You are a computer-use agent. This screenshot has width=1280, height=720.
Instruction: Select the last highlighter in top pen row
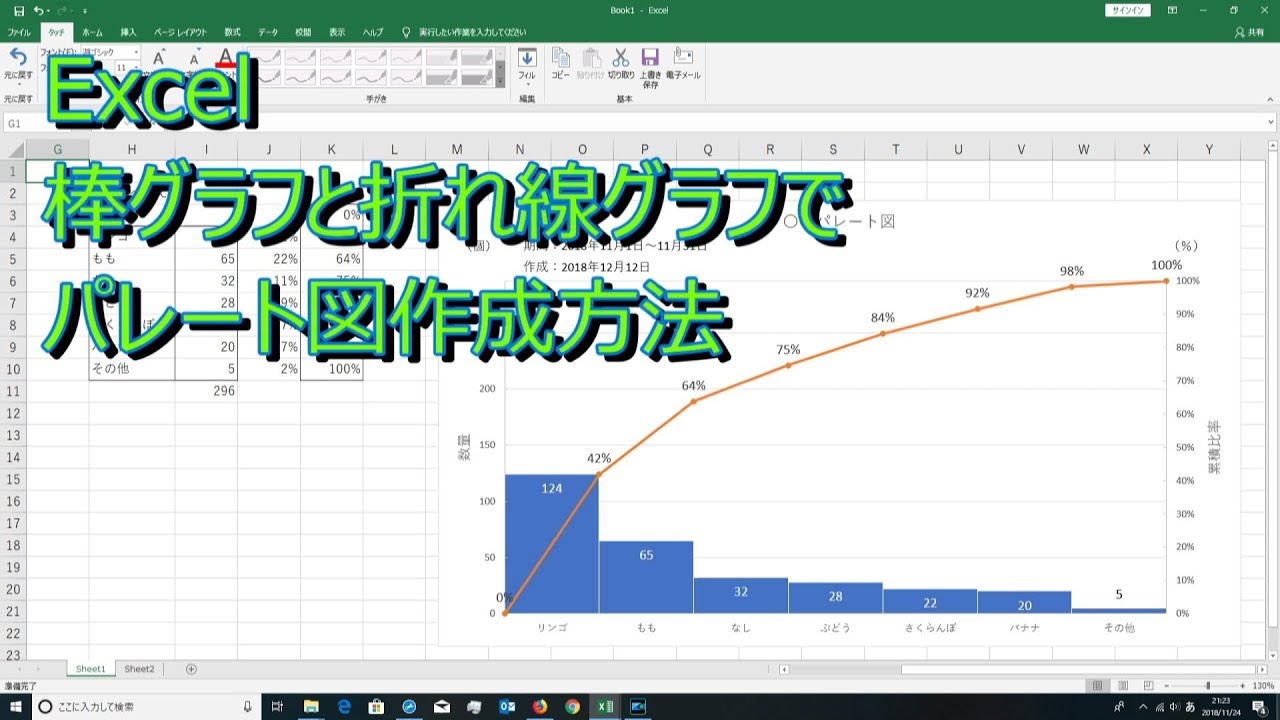pyautogui.click(x=477, y=56)
